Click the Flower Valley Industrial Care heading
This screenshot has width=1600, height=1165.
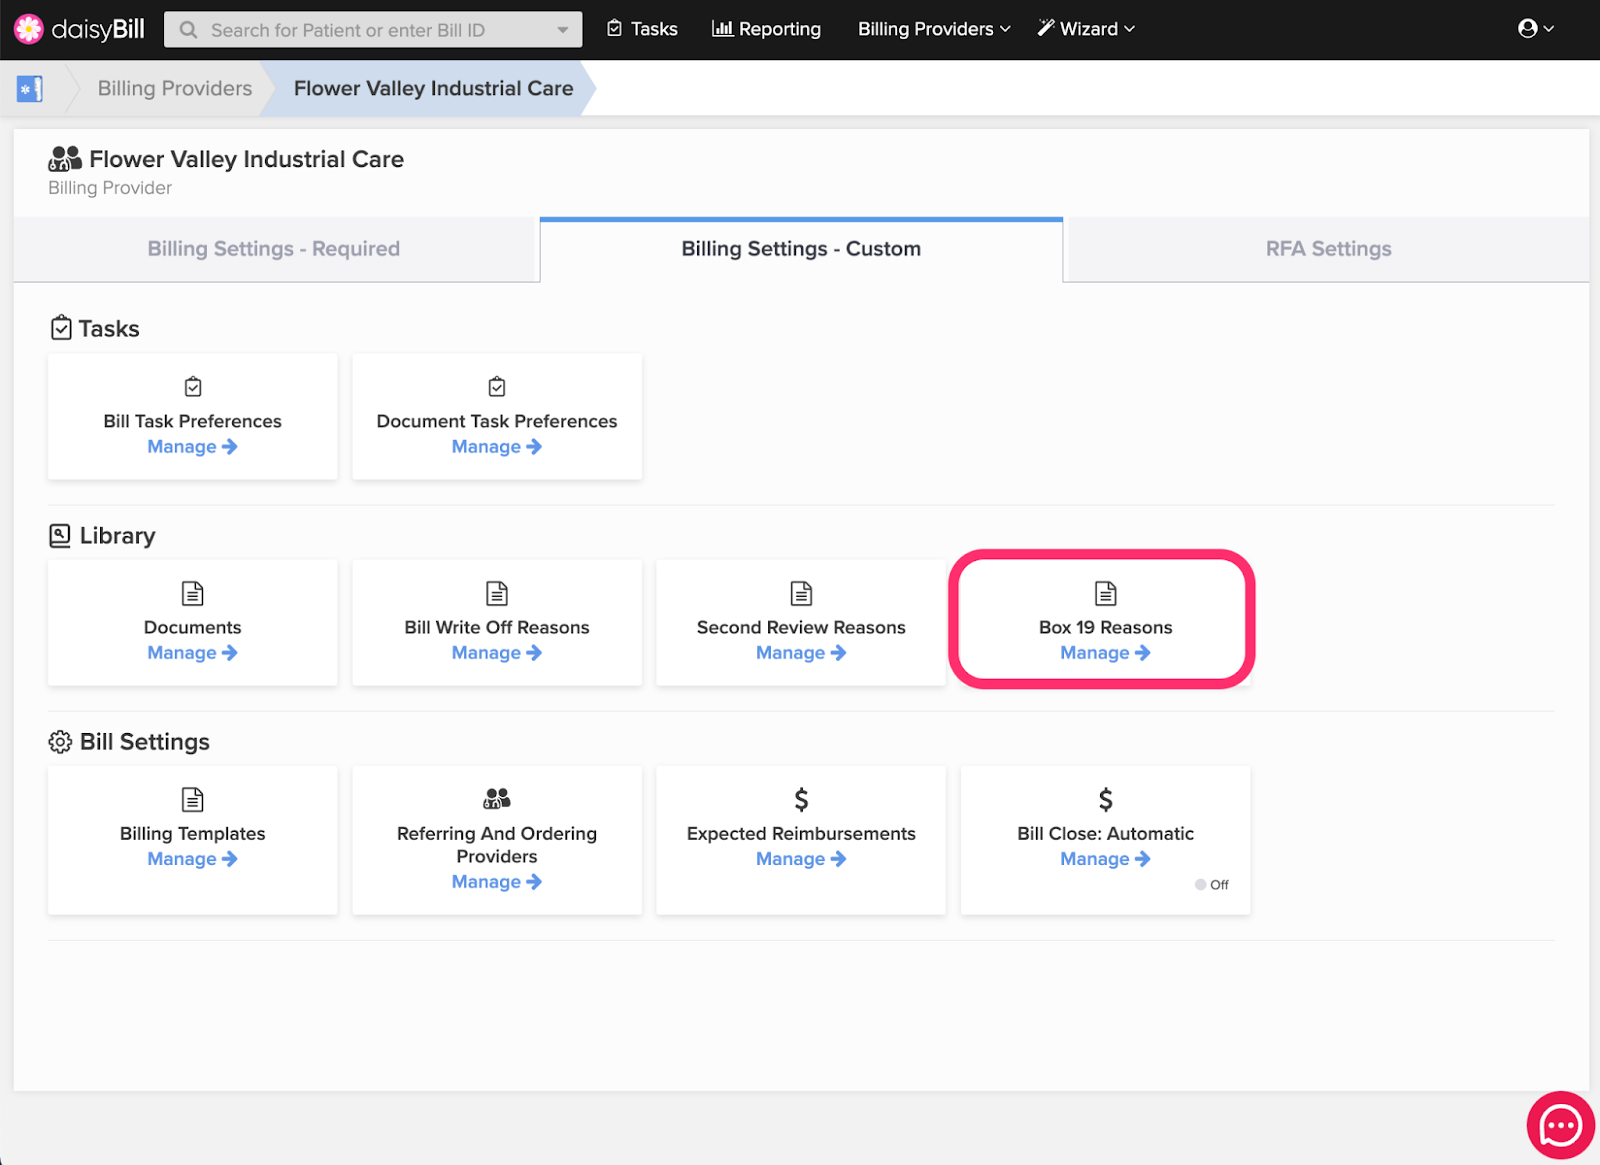(x=246, y=159)
